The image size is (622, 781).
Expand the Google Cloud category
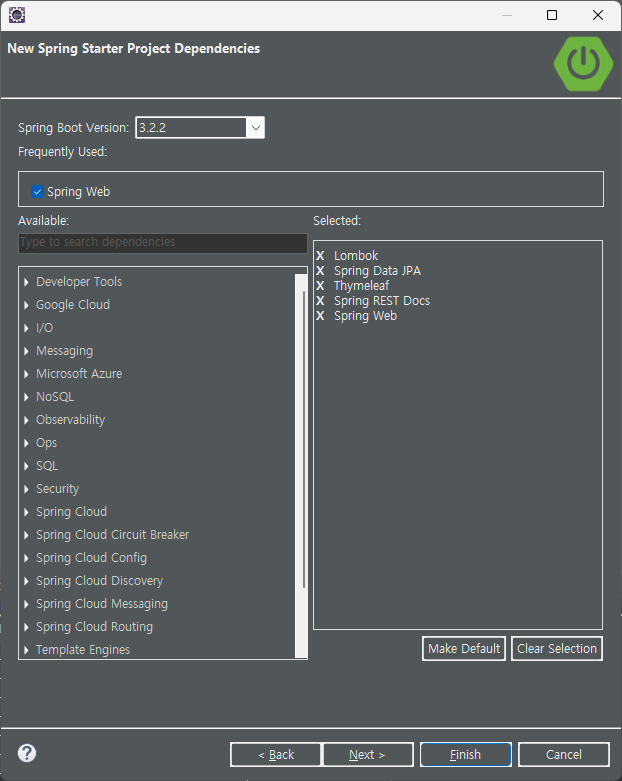tap(26, 305)
